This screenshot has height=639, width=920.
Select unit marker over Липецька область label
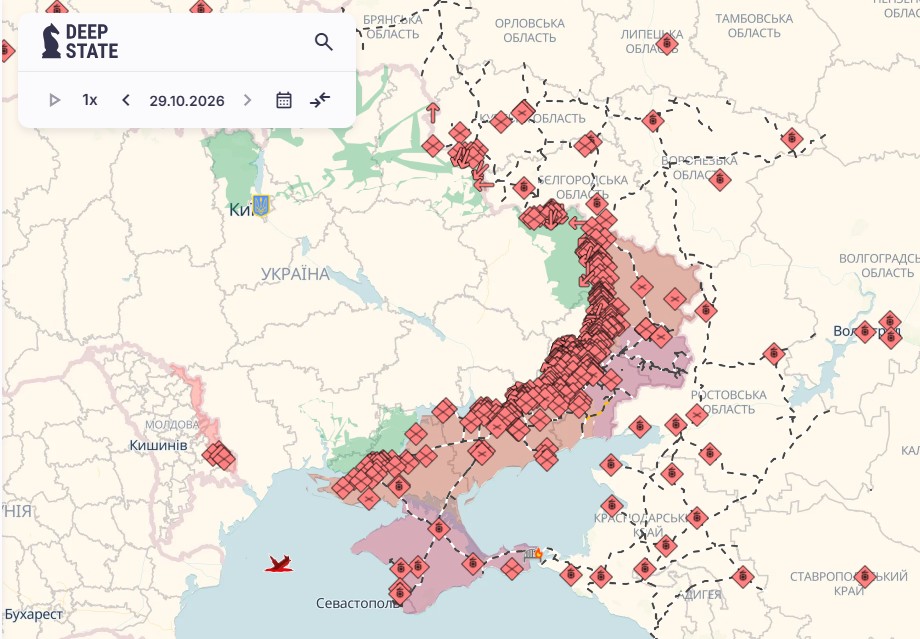pyautogui.click(x=667, y=44)
